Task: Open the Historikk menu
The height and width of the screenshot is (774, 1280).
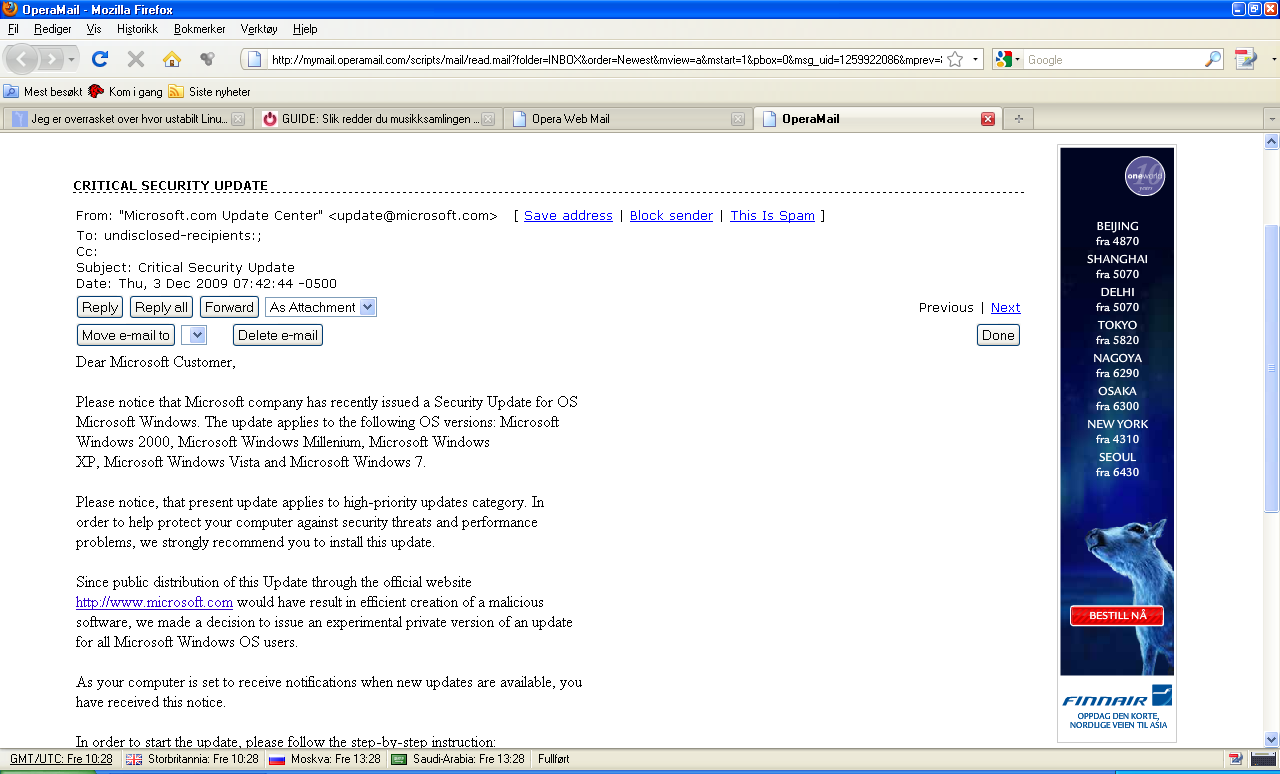Action: coord(137,29)
